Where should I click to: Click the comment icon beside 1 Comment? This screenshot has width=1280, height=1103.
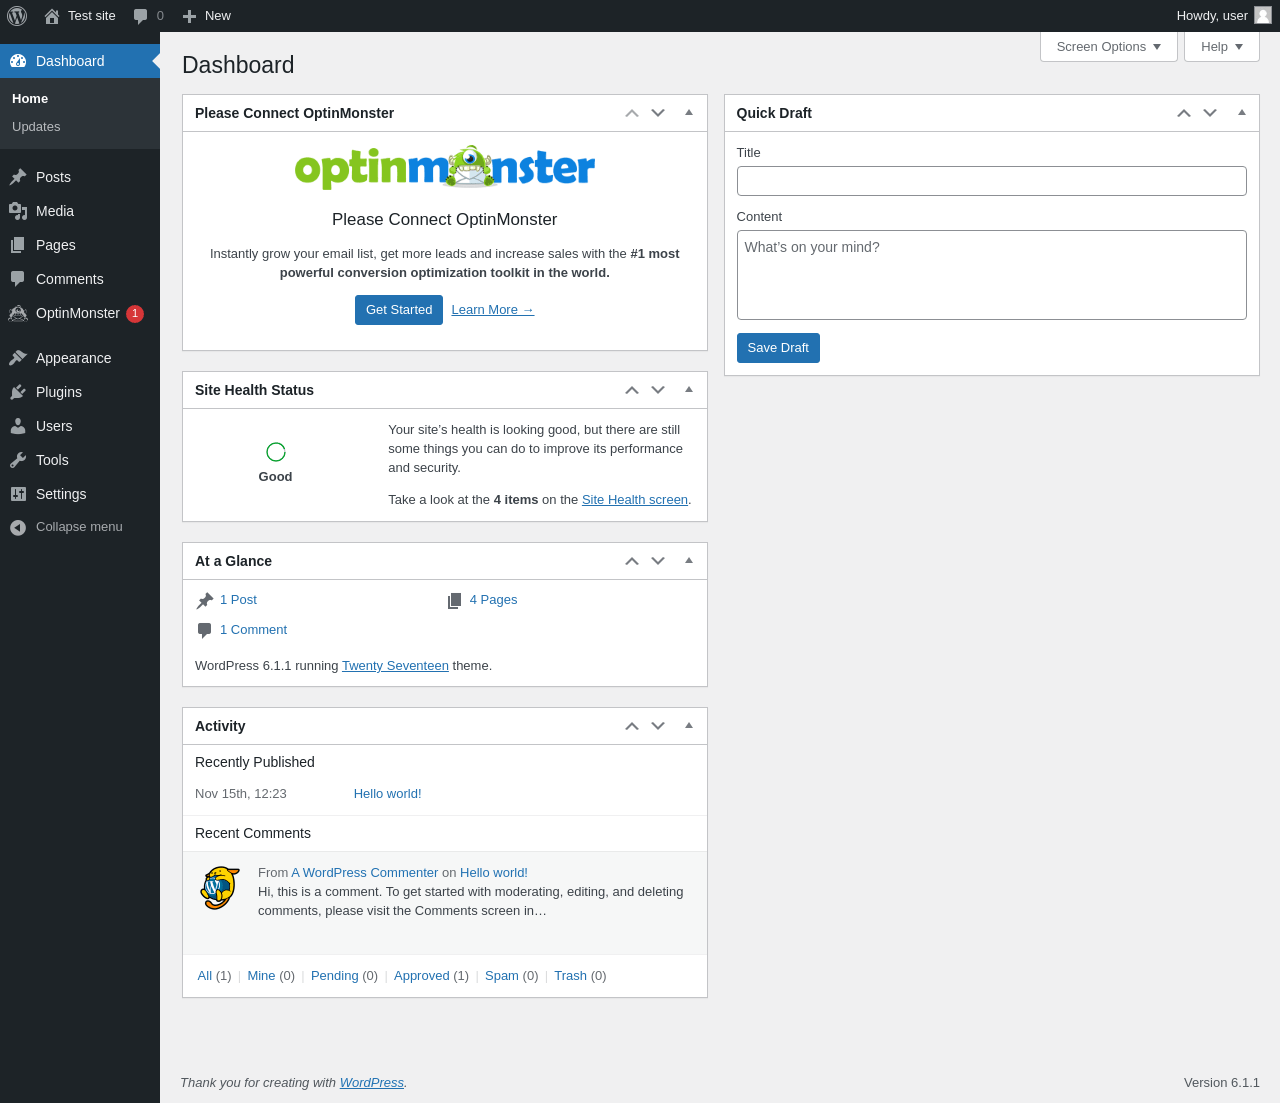pos(205,630)
